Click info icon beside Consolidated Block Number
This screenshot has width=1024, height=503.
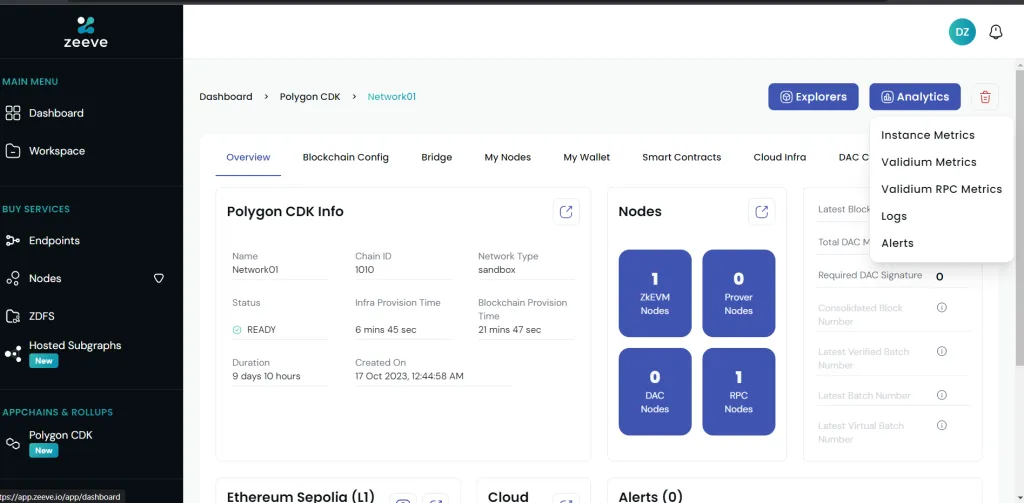pos(941,308)
